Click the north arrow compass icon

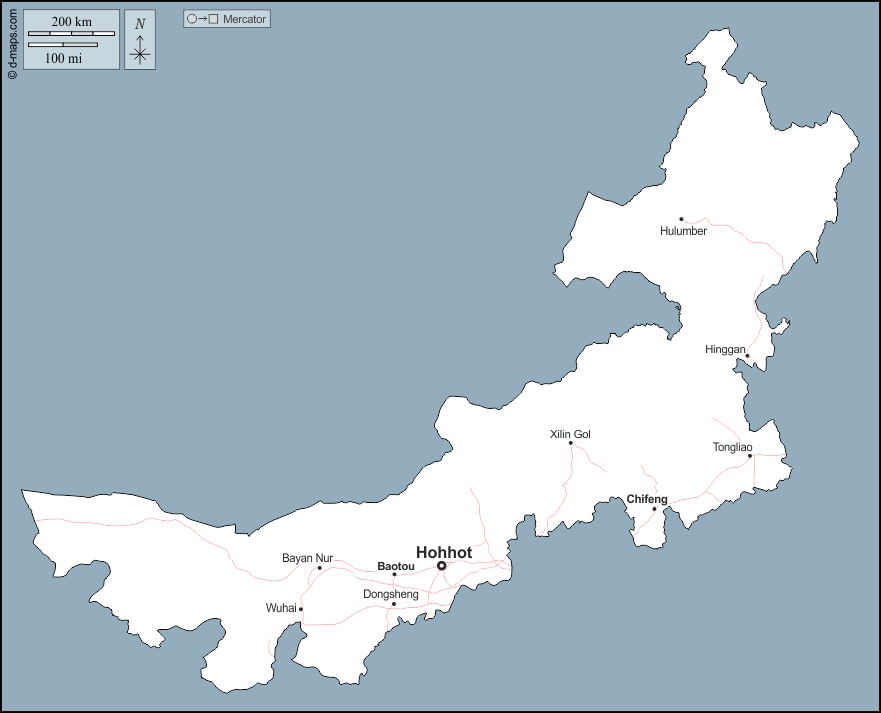click(140, 41)
